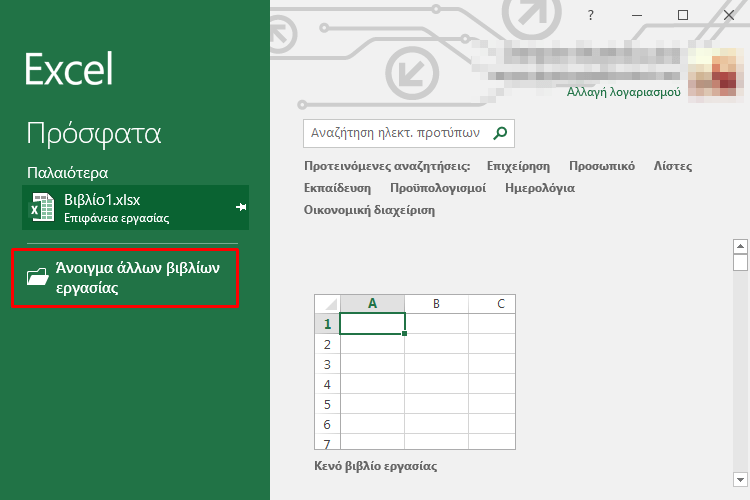Click the search magnifier icon
This screenshot has height=500, width=750.
tap(500, 133)
